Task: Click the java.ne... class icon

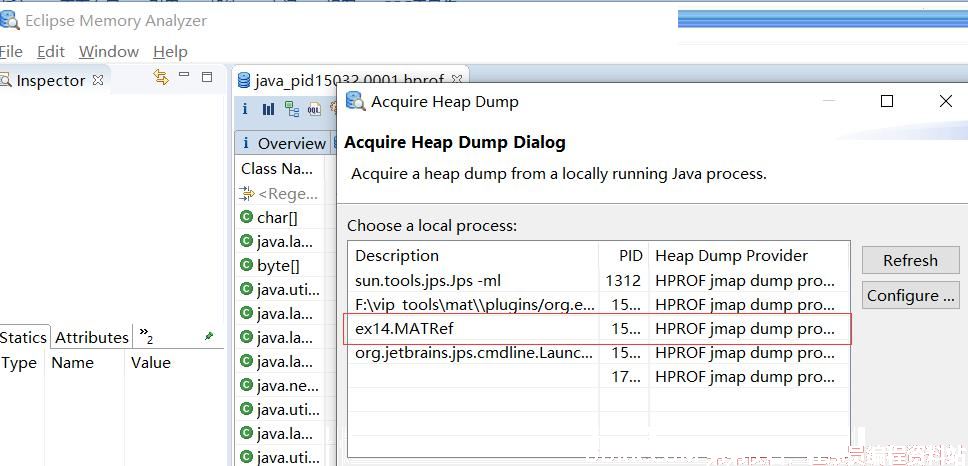Action: 246,386
